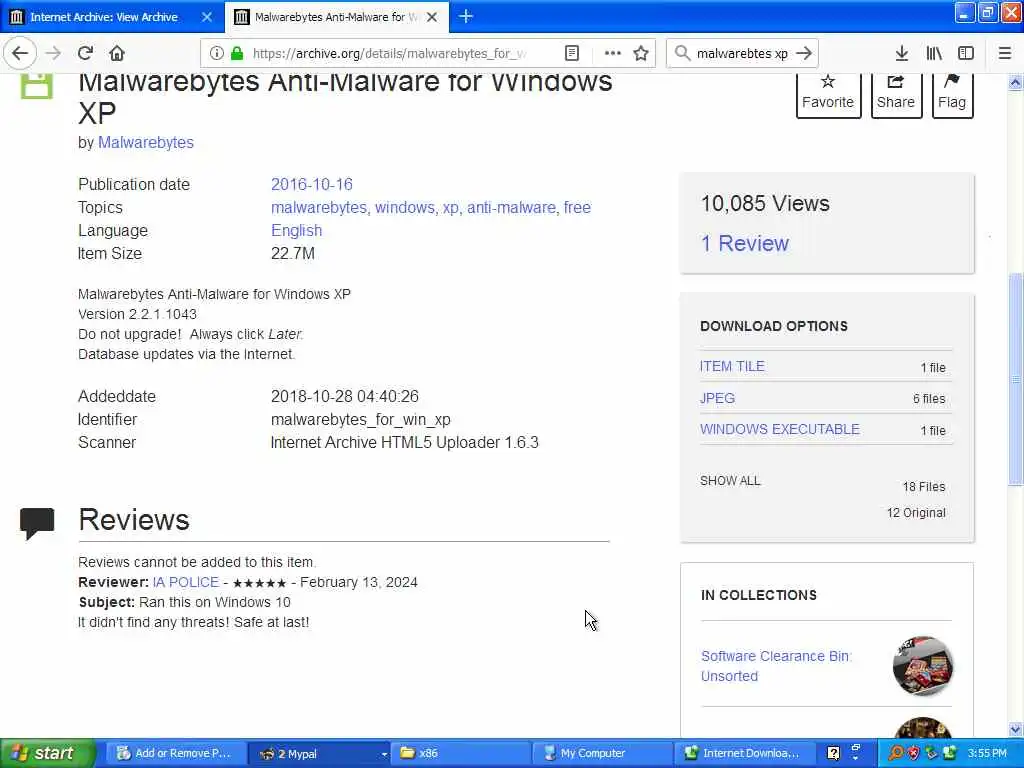Go back using the browser back arrow
The width and height of the screenshot is (1024, 768).
[20, 53]
